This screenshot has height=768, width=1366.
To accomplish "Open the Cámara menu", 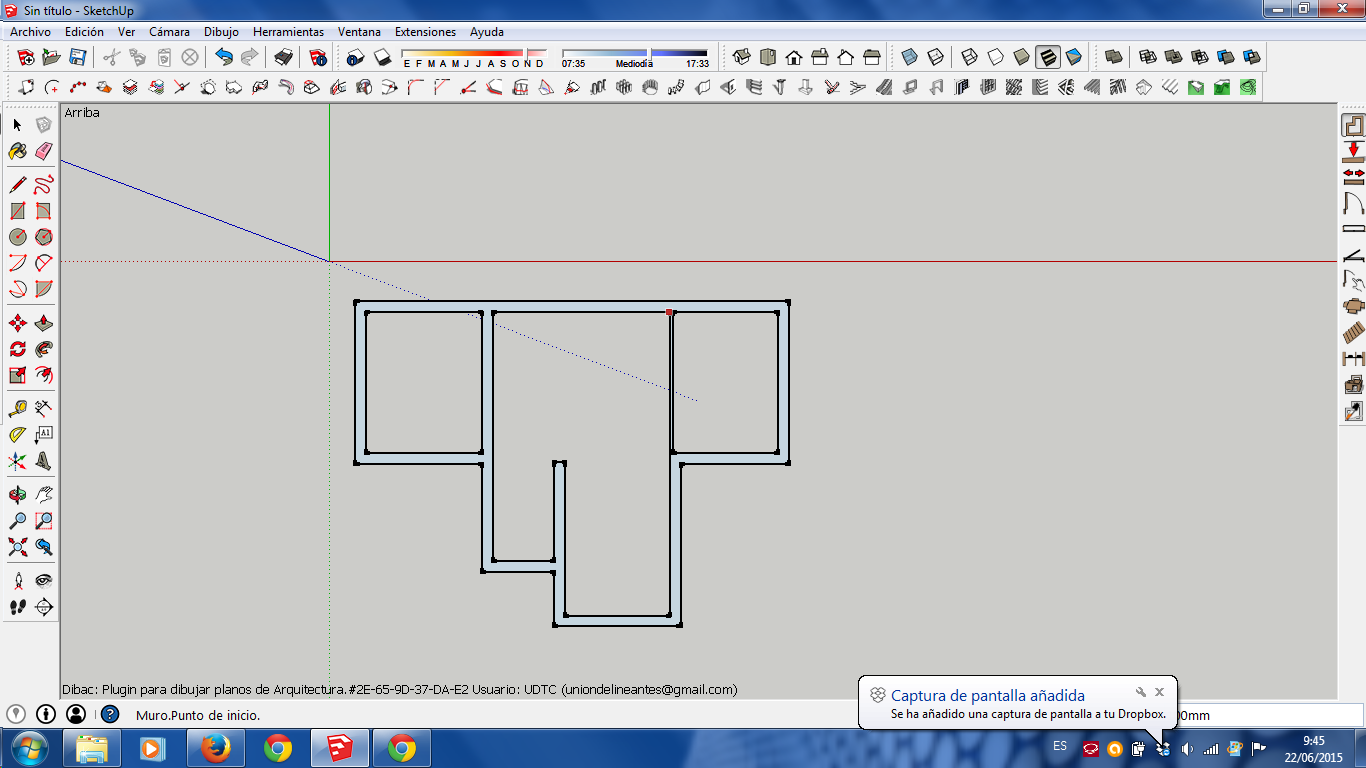I will click(169, 32).
